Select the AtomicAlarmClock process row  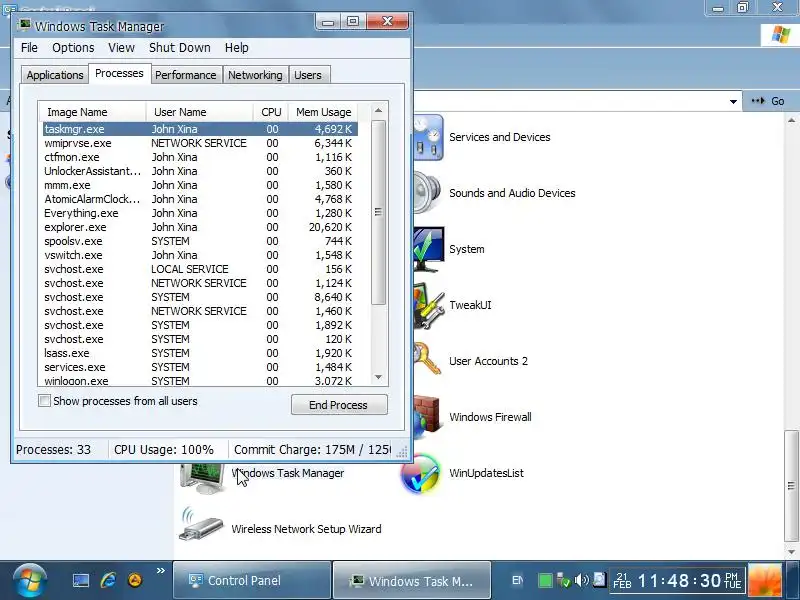[201, 199]
